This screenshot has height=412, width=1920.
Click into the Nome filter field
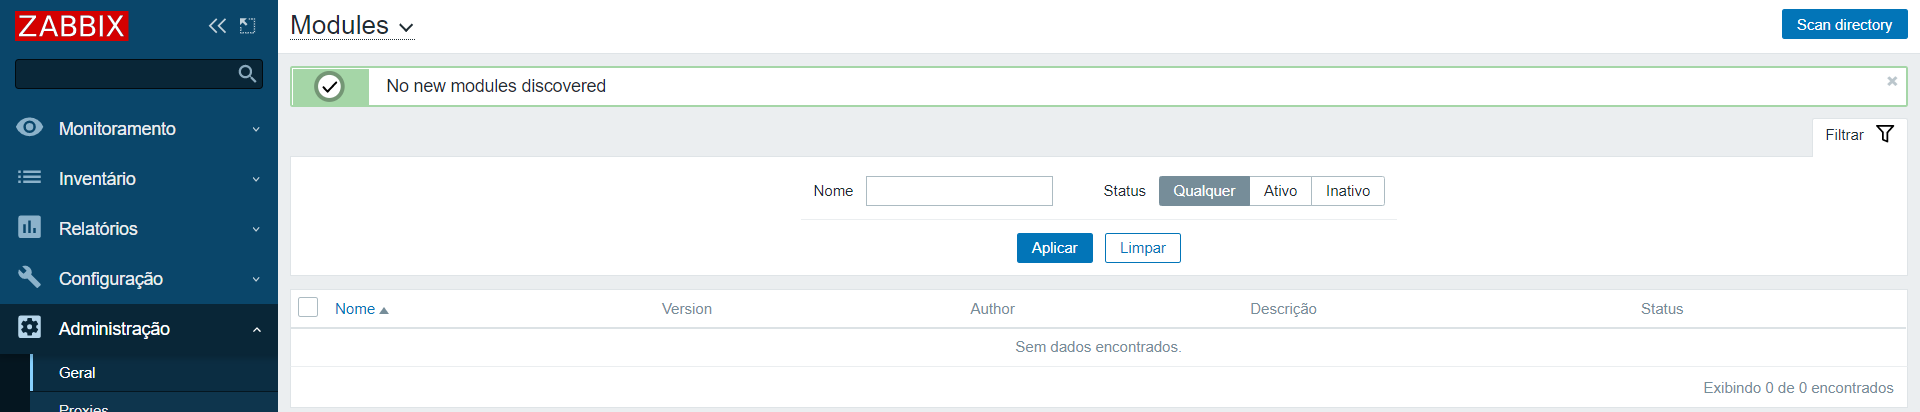[x=959, y=191]
